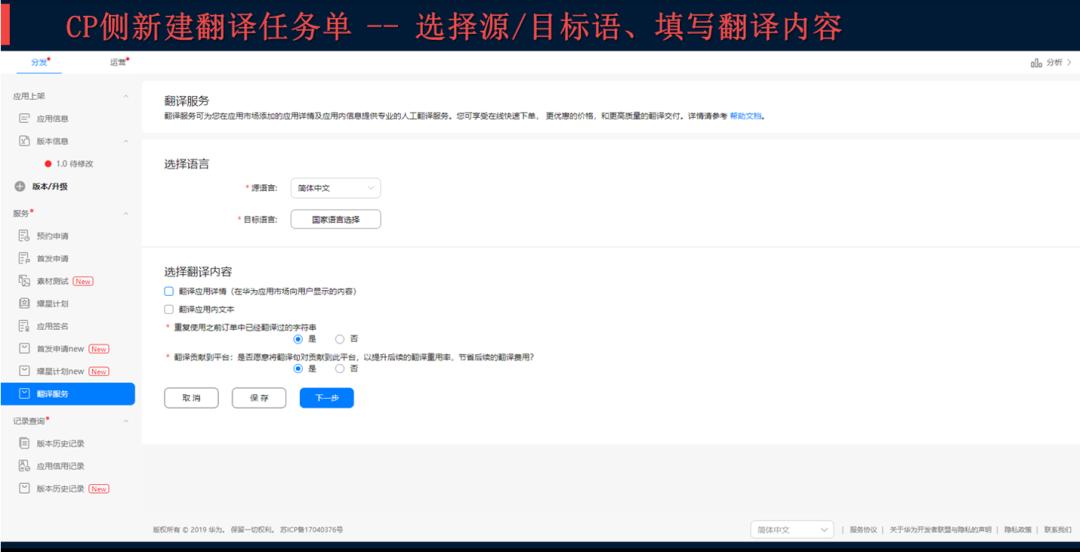Click the New badge beside 素材测试
Screen dimensions: 1080x552
pos(83,281)
